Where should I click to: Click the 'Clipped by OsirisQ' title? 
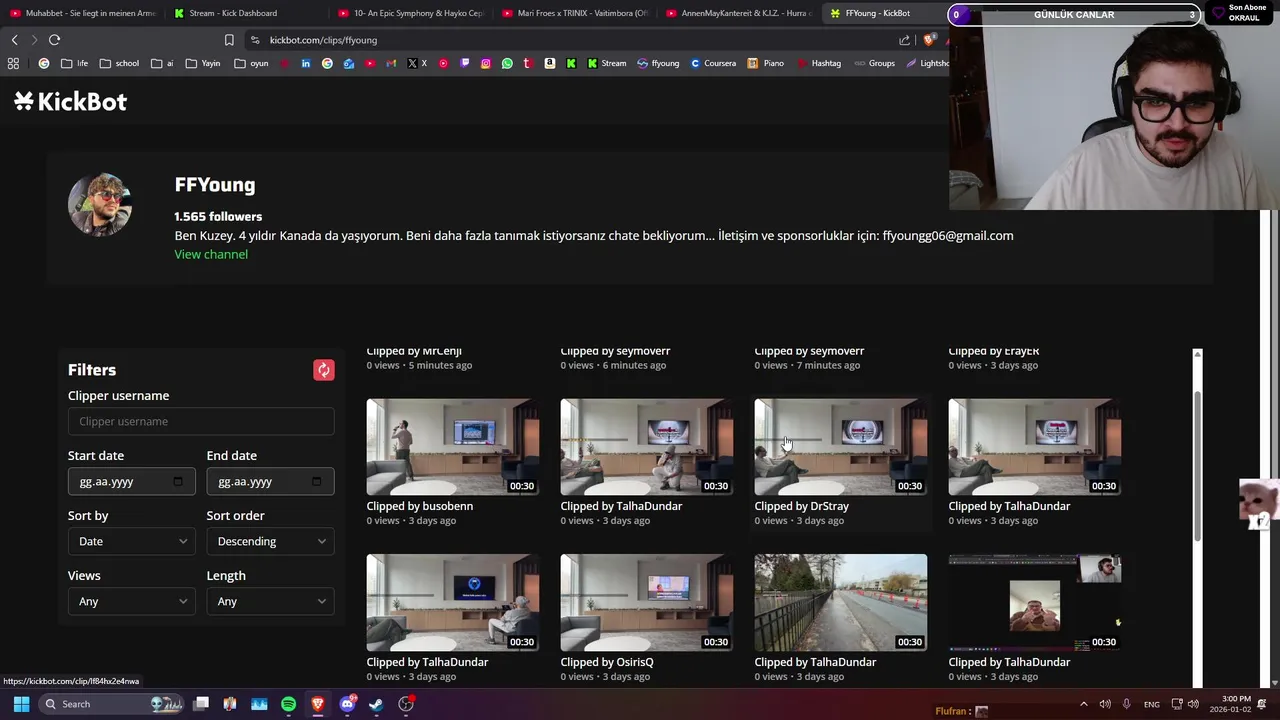tap(607, 662)
